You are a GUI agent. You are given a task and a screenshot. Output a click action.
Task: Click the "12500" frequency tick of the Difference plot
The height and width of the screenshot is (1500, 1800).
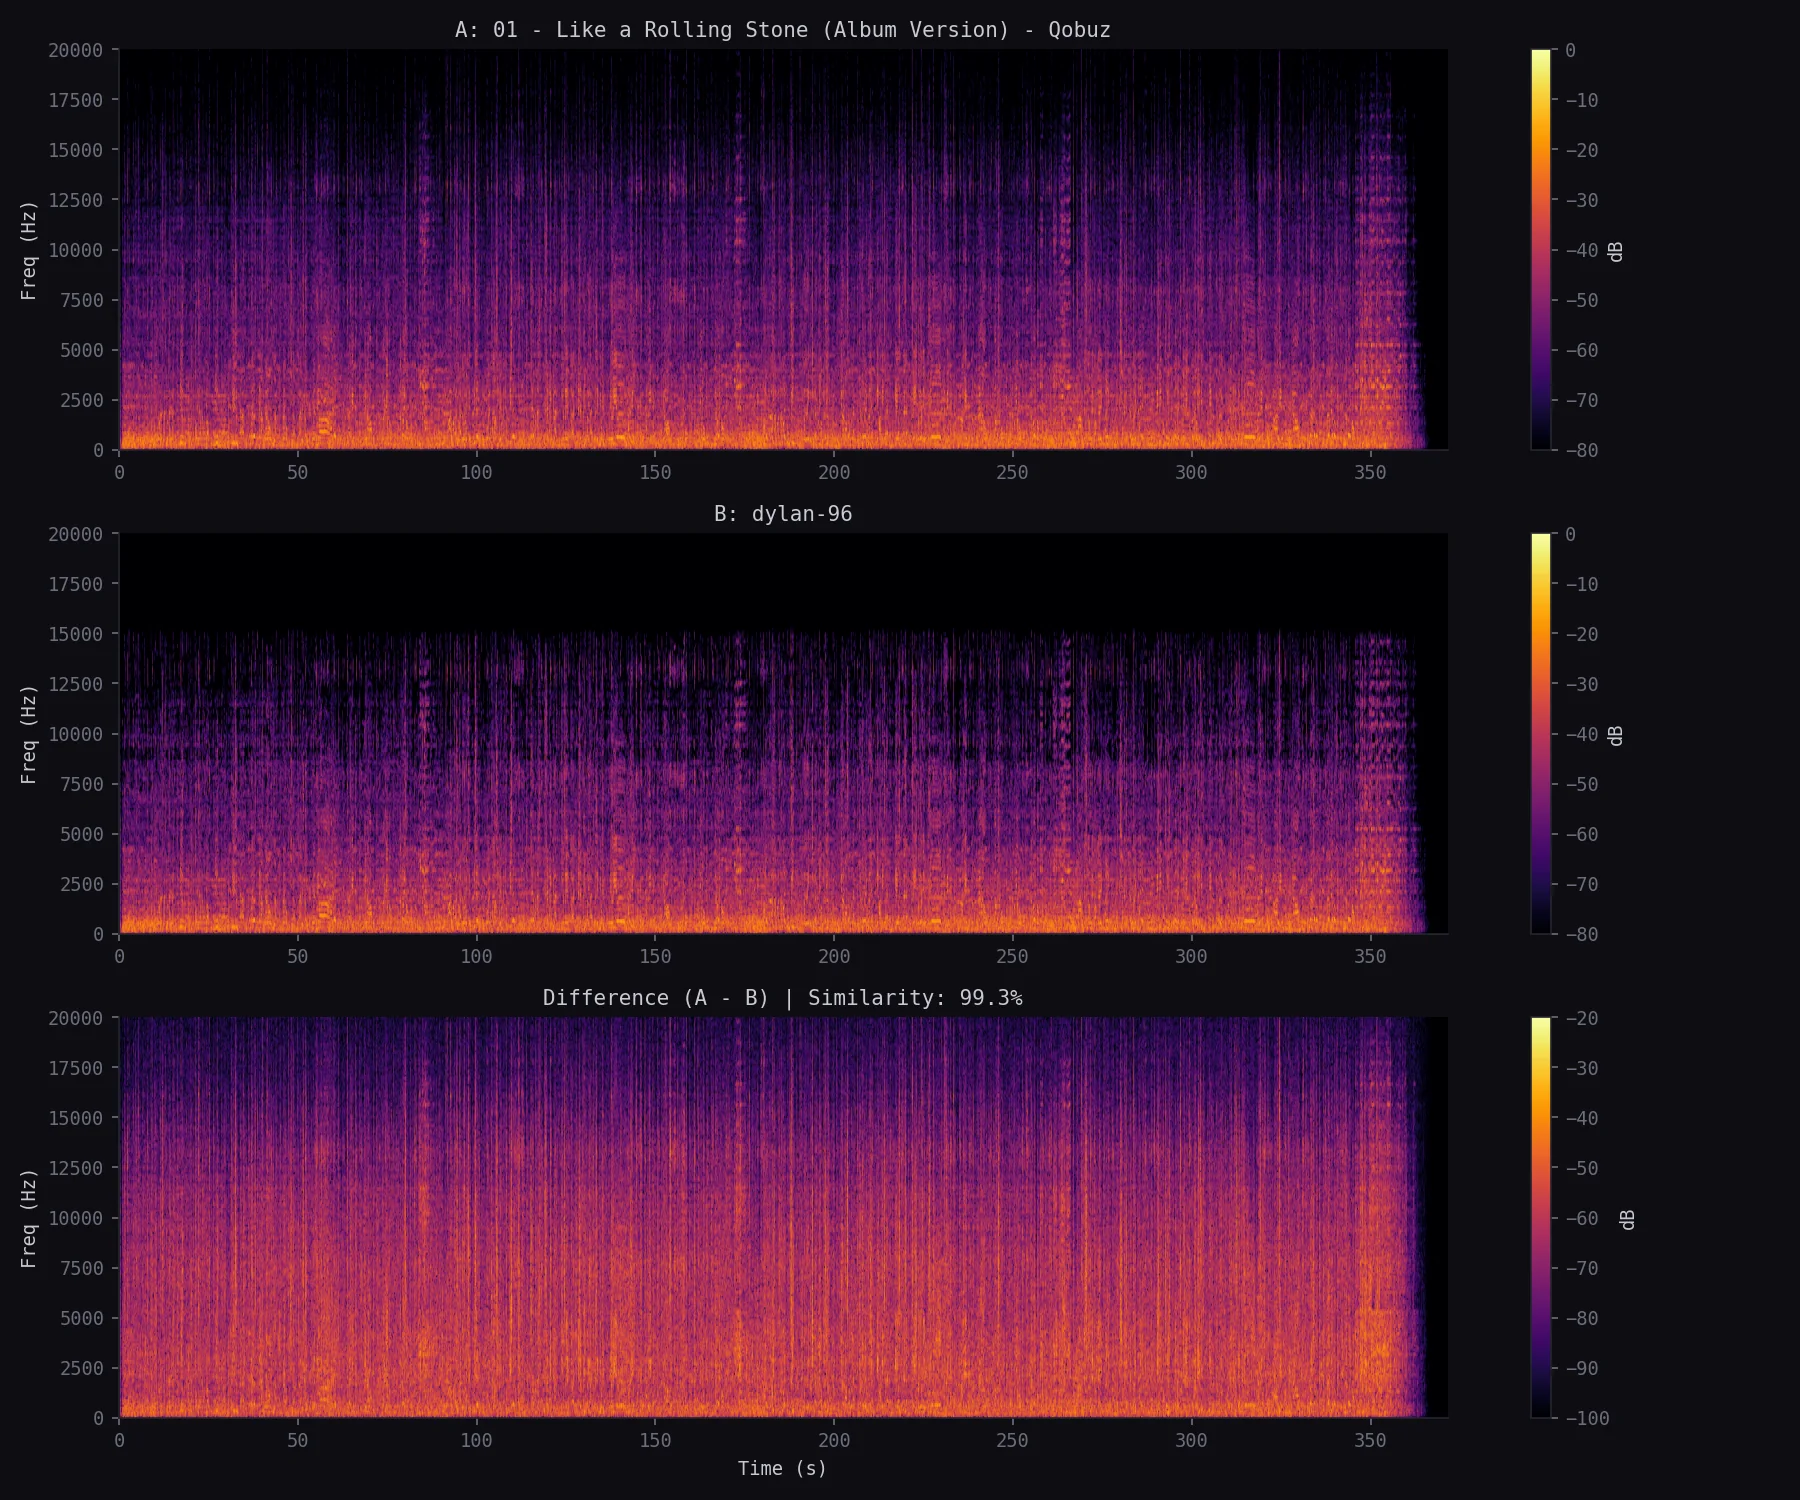point(76,1168)
